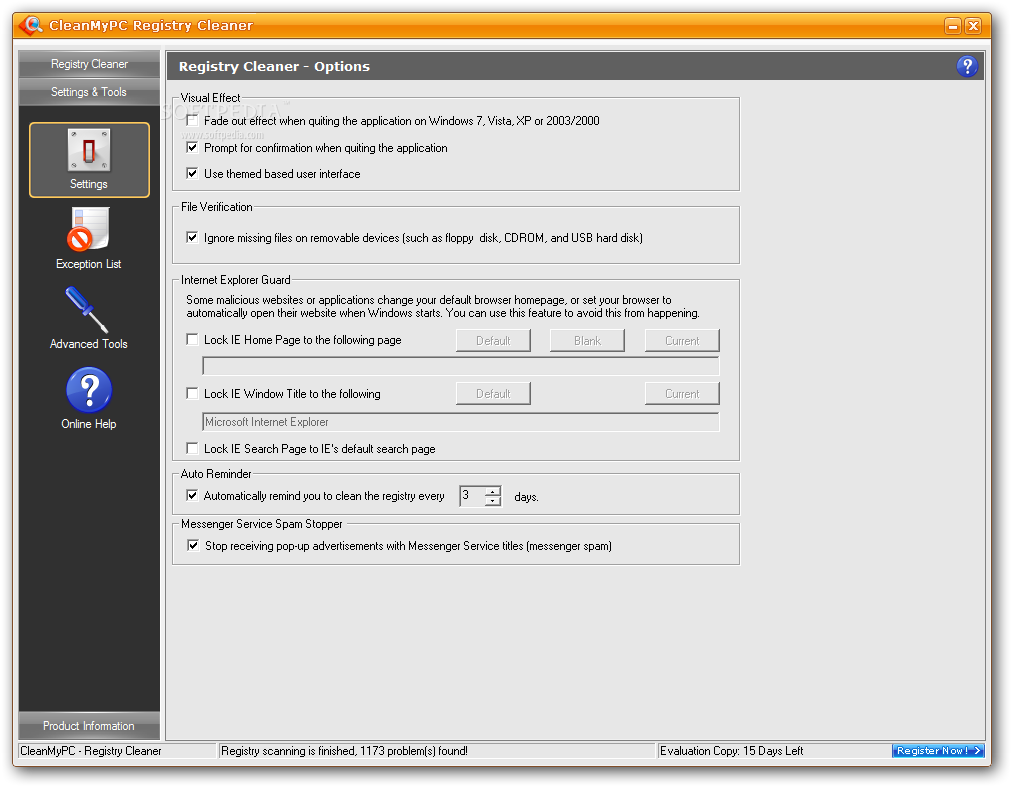Open the Settings & Tools section
Screen dimensions: 1012x787
89,92
